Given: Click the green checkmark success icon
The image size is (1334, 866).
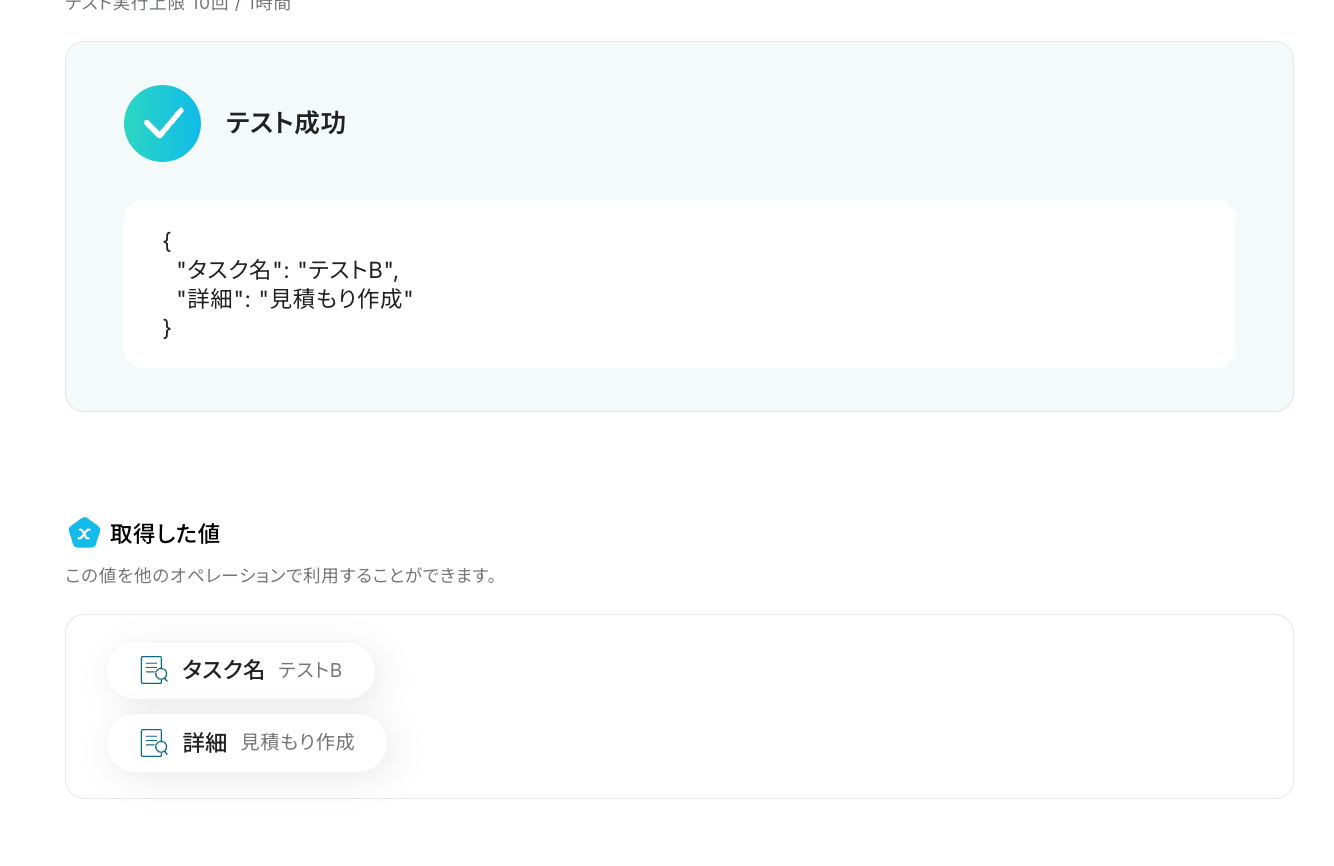Looking at the screenshot, I should pos(162,123).
